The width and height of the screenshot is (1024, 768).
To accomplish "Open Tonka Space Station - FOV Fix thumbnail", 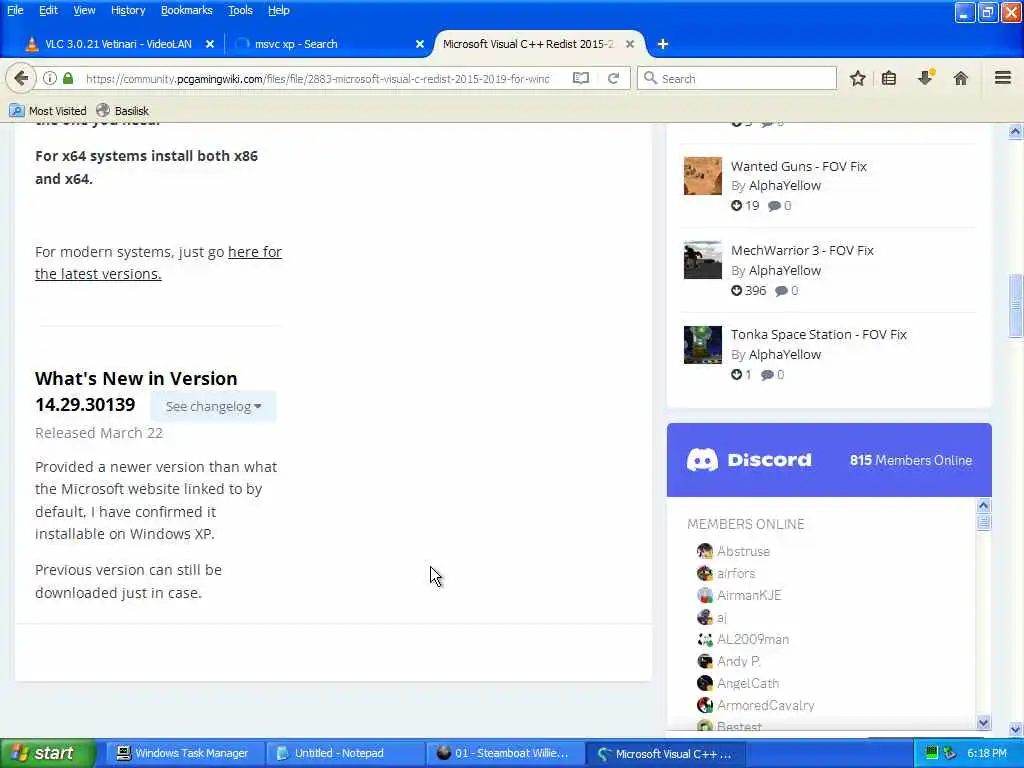I will point(703,344).
